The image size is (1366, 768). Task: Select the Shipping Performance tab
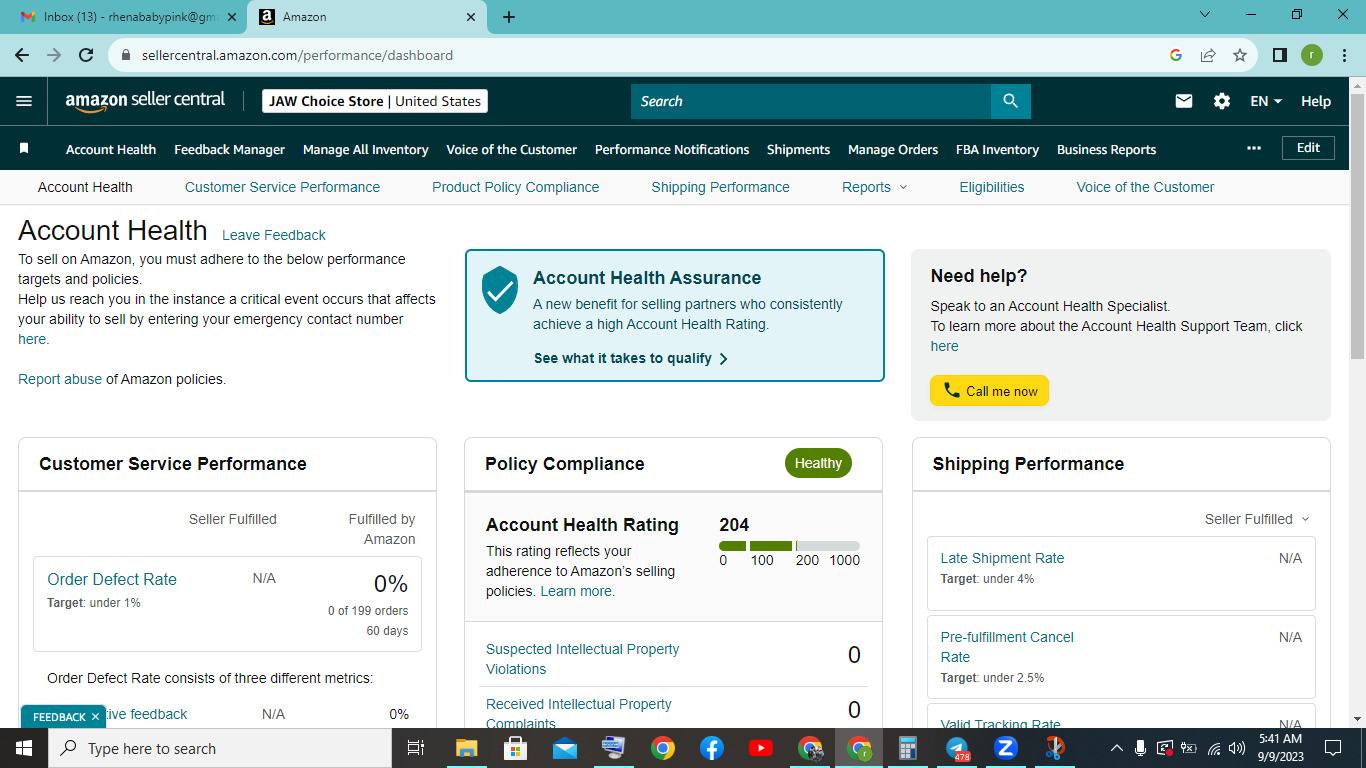pyautogui.click(x=720, y=187)
